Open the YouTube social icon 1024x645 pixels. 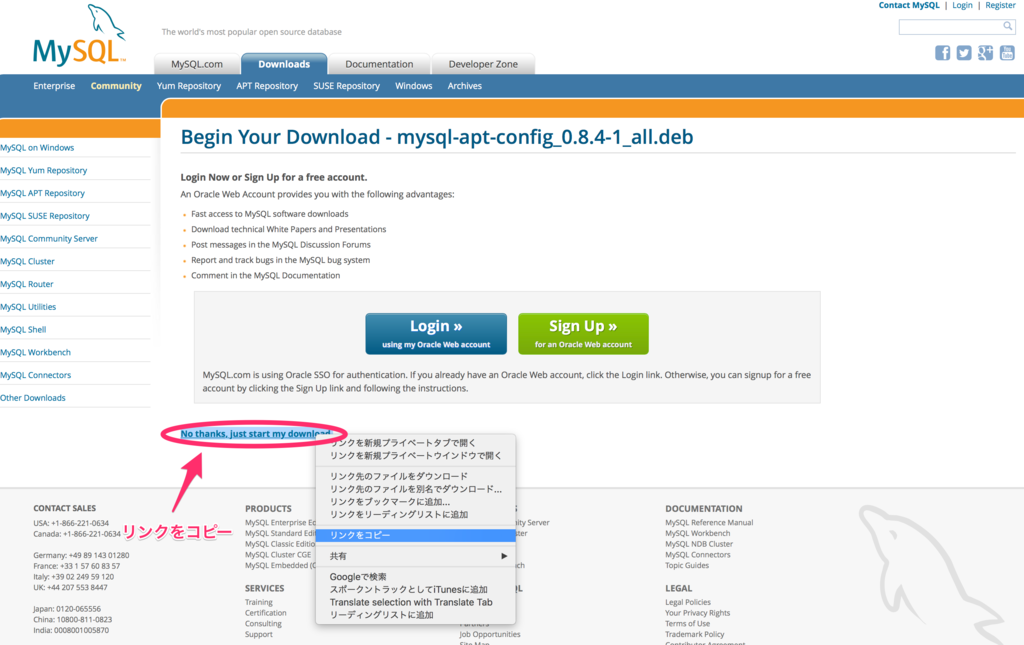[1007, 53]
